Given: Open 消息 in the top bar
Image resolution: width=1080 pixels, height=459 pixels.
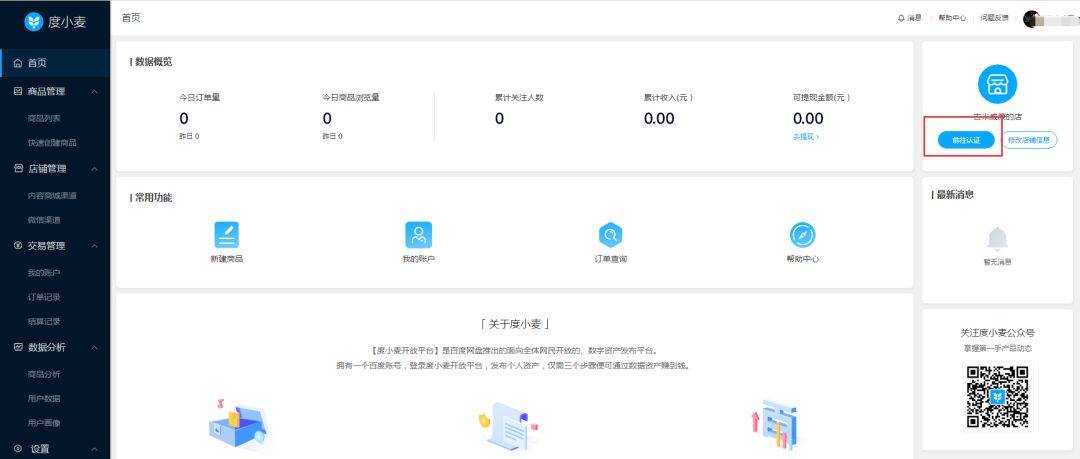Looking at the screenshot, I should [910, 19].
